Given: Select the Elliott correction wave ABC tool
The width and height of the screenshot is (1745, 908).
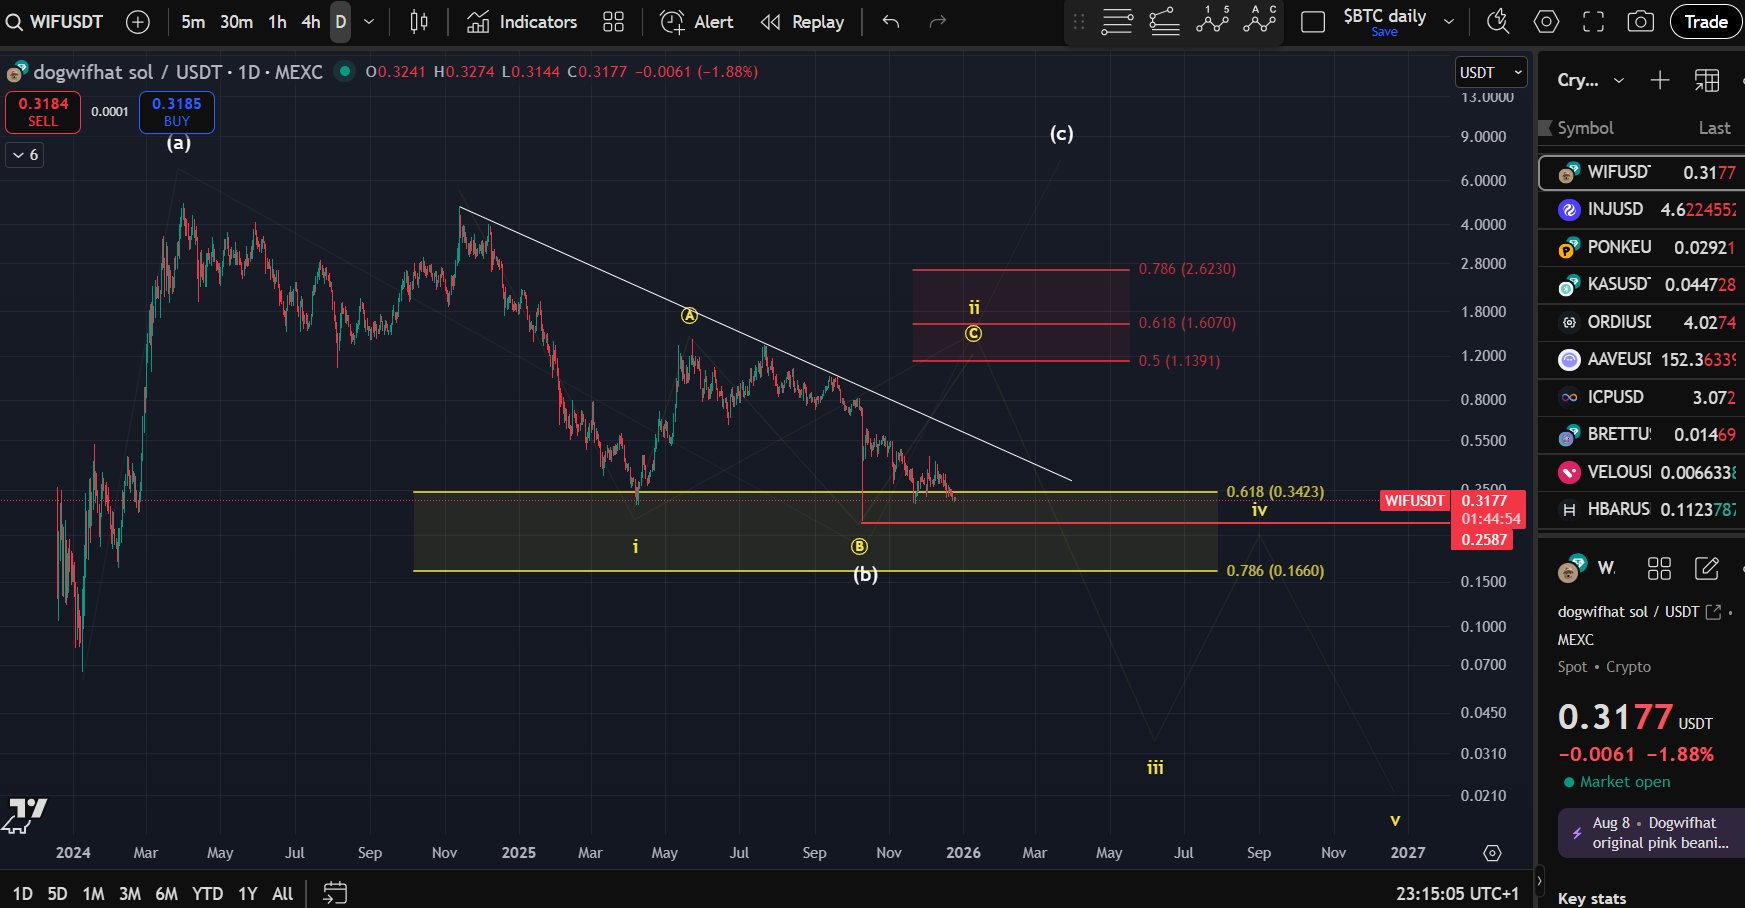Looking at the screenshot, I should coord(1260,20).
